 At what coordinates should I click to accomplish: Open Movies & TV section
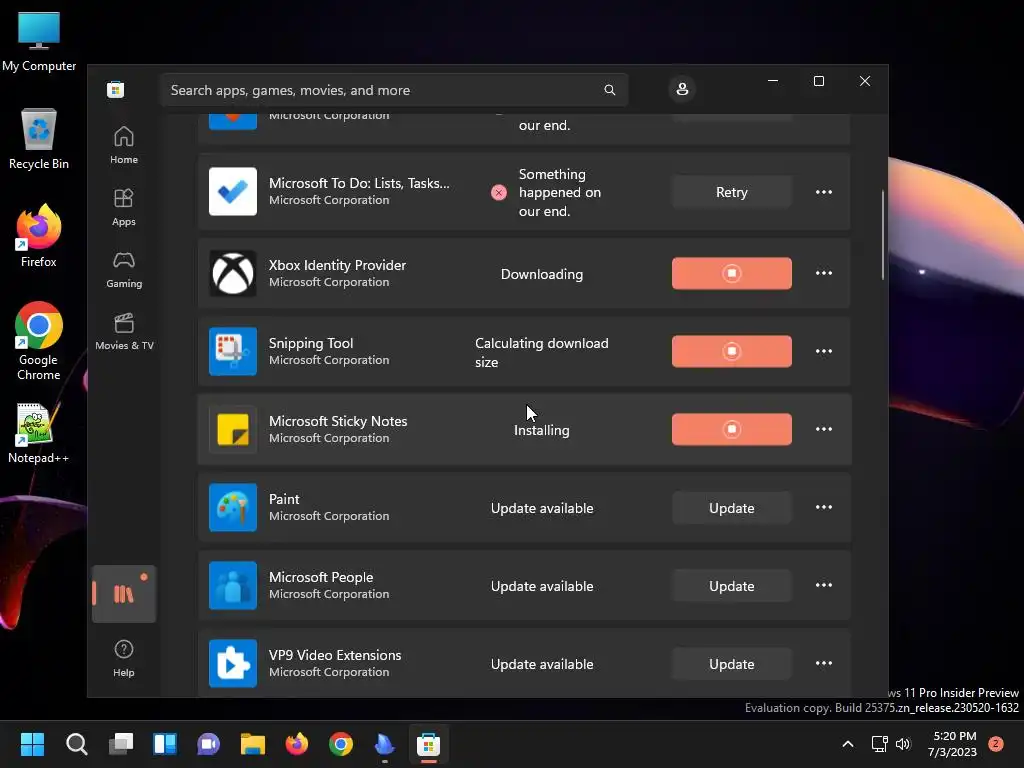(124, 332)
